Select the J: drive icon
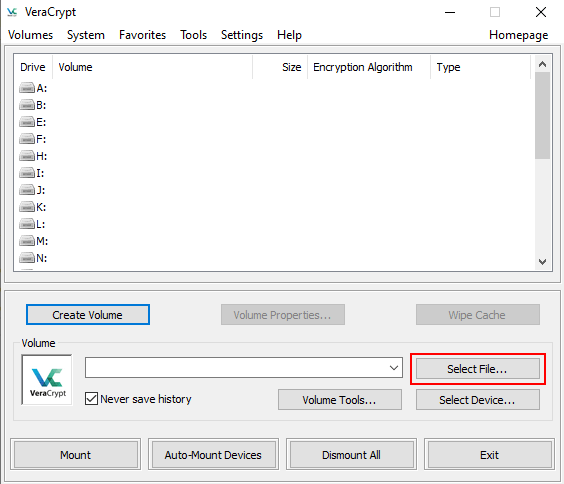The width and height of the screenshot is (564, 484). pos(27,190)
